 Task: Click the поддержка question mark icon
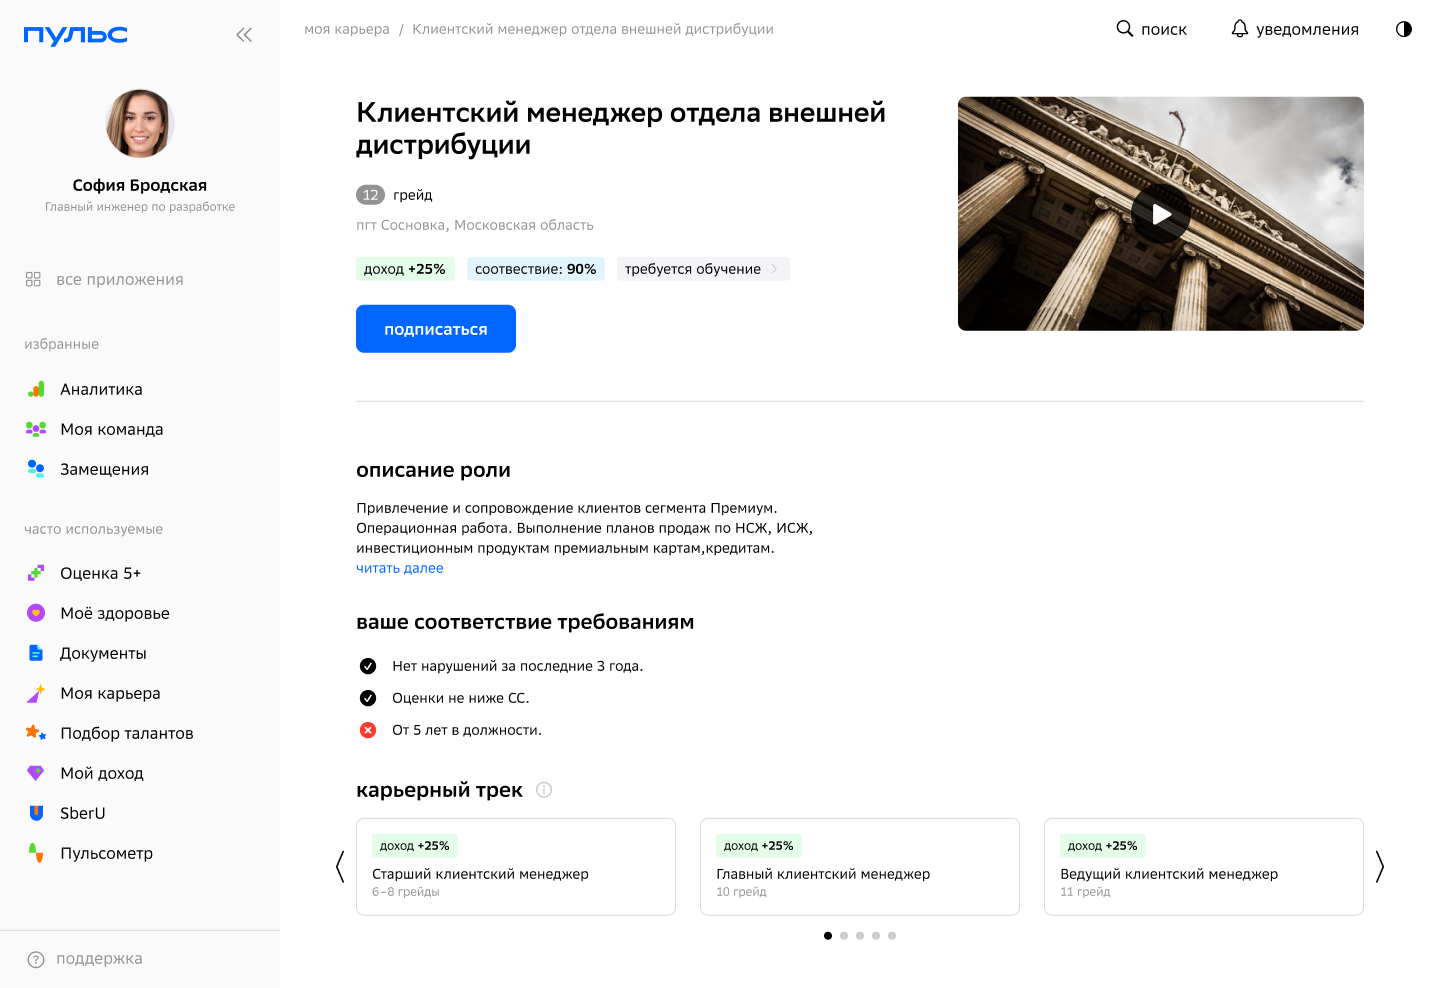tap(36, 959)
